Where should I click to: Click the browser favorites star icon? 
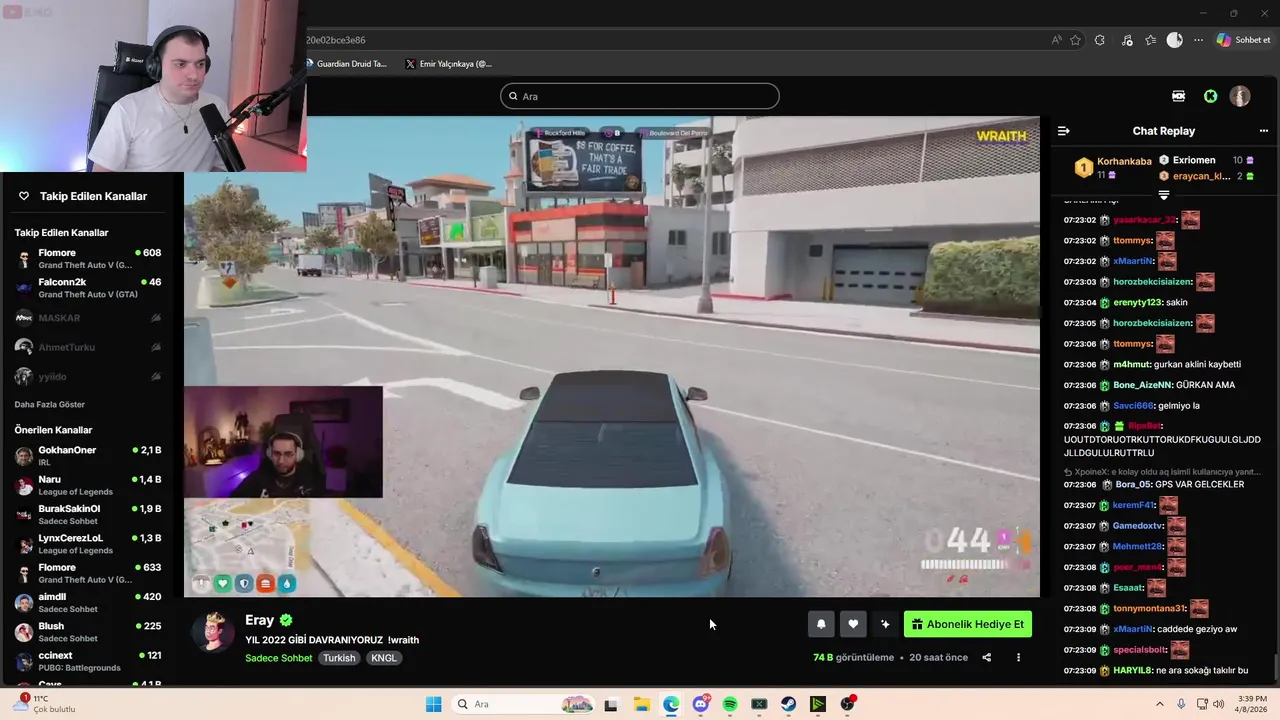(x=1076, y=40)
